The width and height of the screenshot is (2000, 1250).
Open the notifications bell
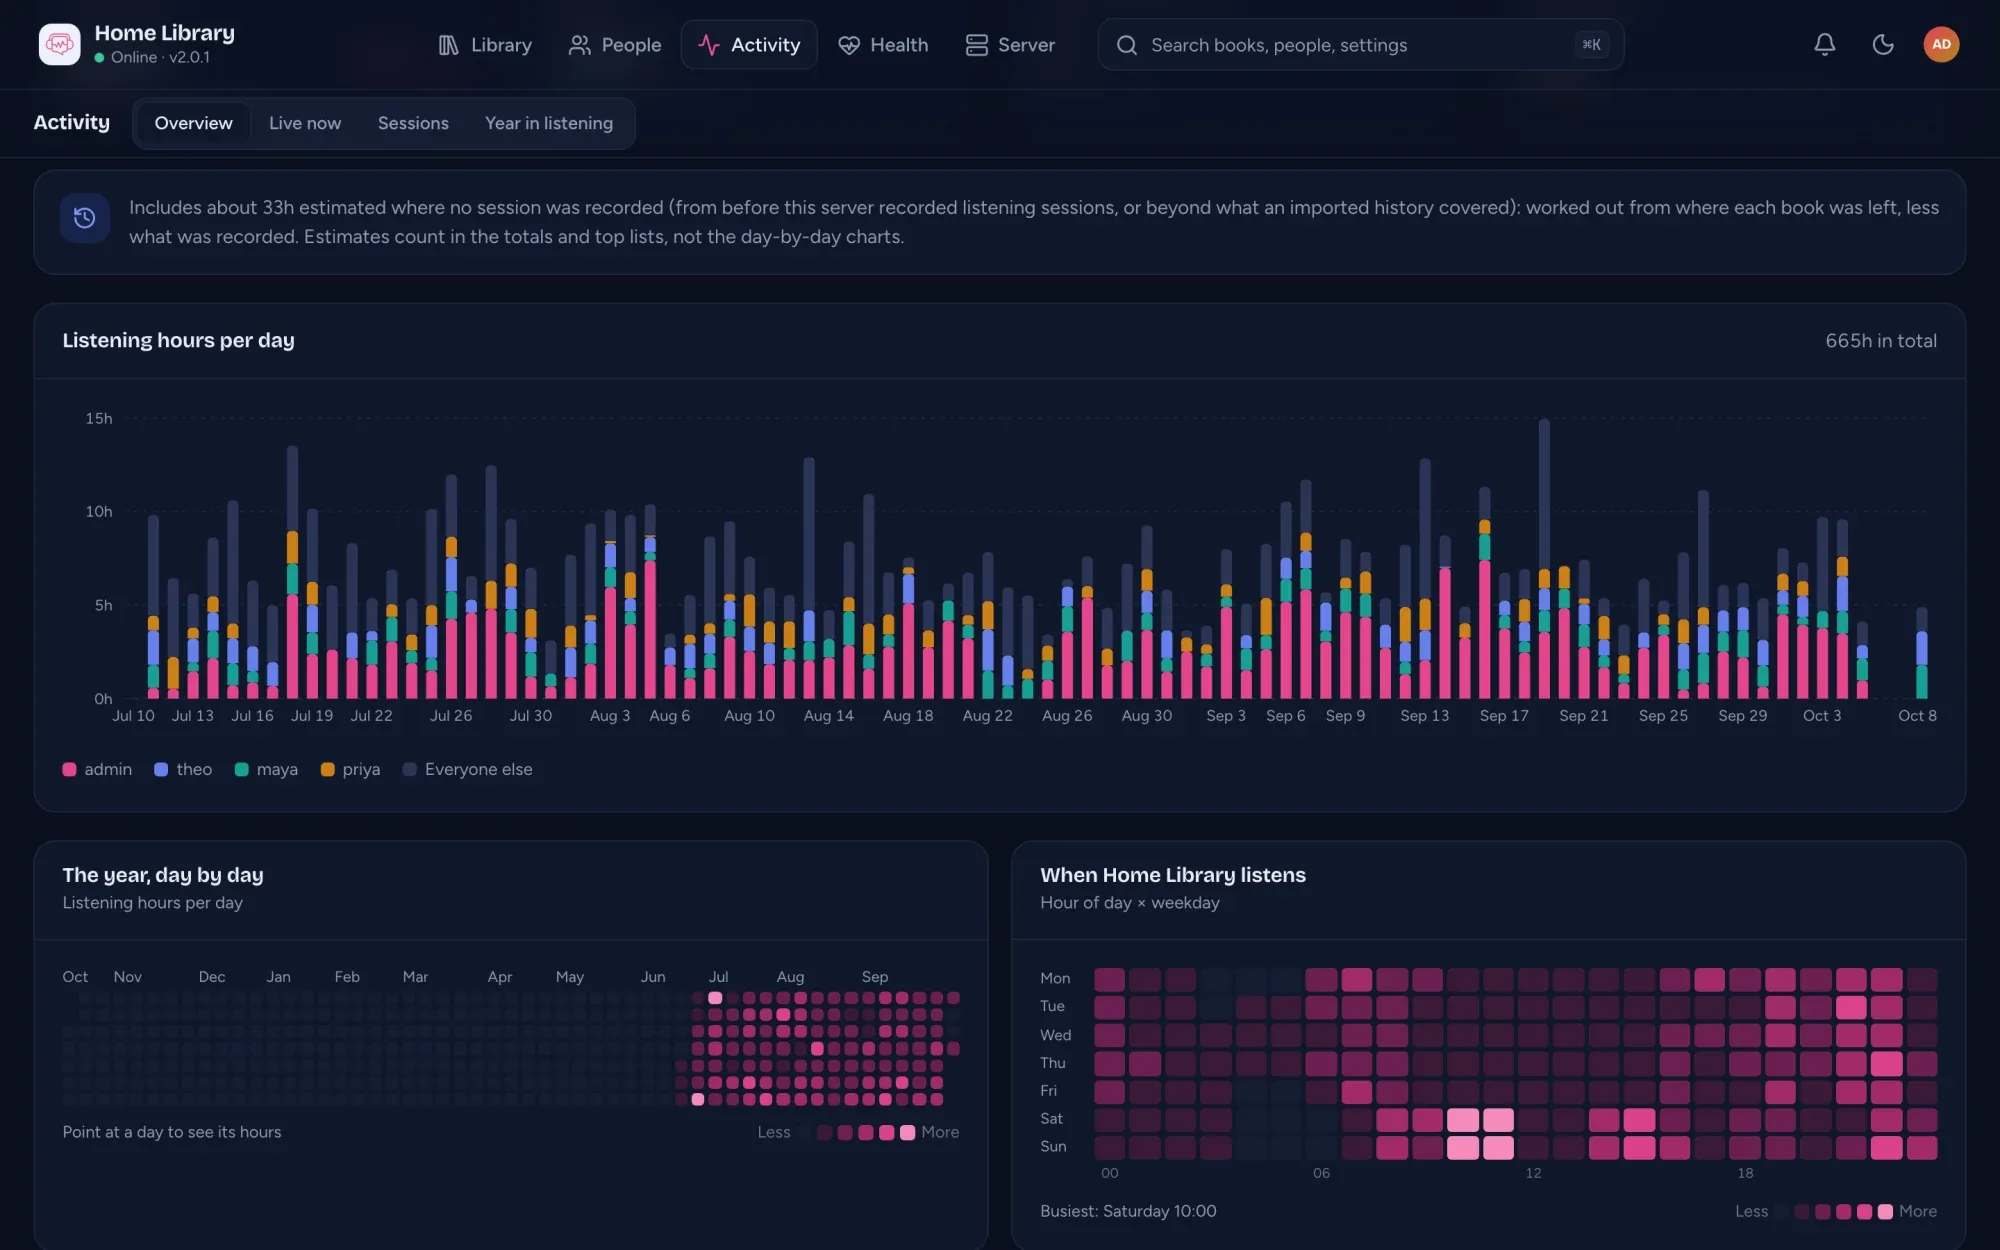coord(1825,44)
